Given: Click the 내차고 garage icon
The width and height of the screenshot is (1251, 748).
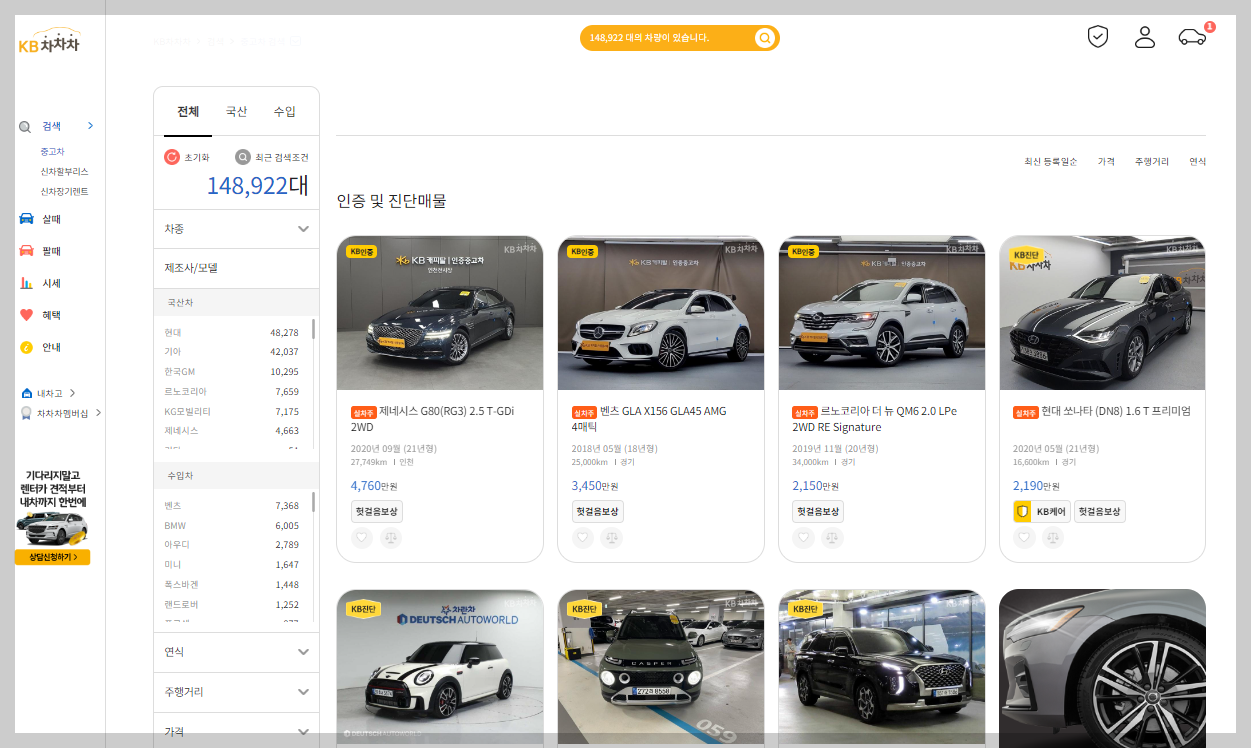Looking at the screenshot, I should (x=26, y=393).
